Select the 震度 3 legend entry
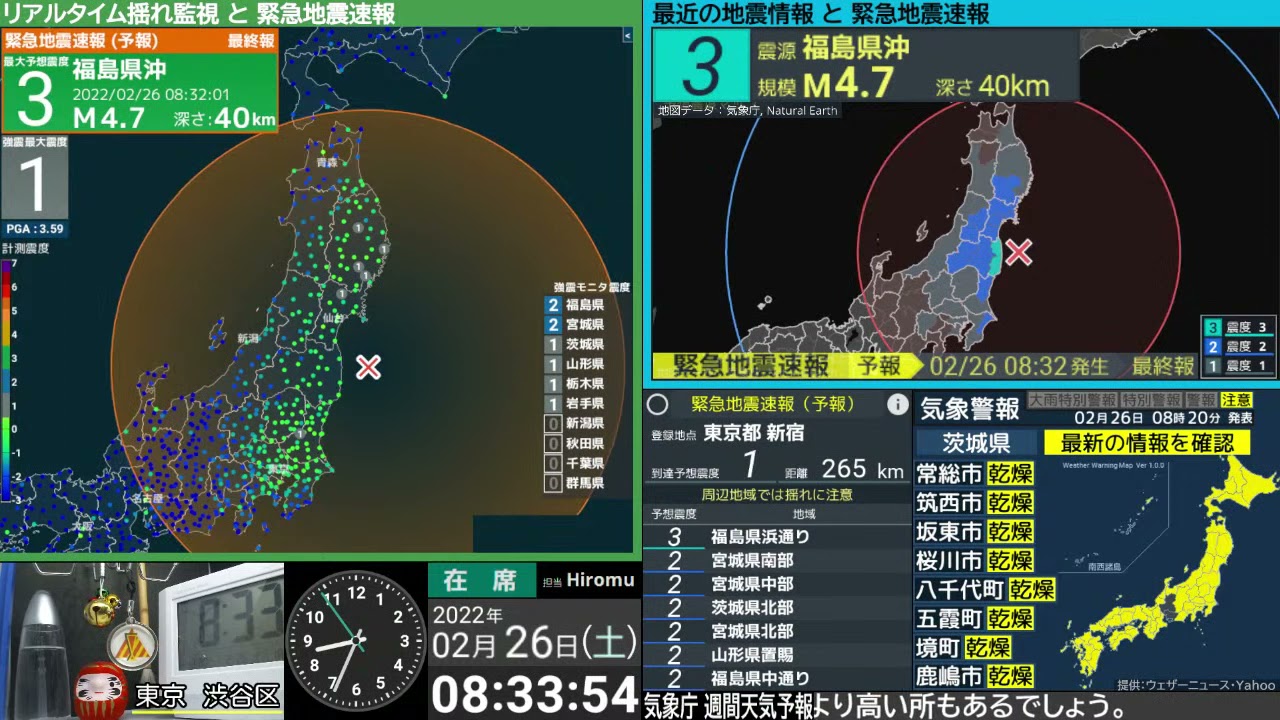The width and height of the screenshot is (1280, 720). pos(1238,327)
